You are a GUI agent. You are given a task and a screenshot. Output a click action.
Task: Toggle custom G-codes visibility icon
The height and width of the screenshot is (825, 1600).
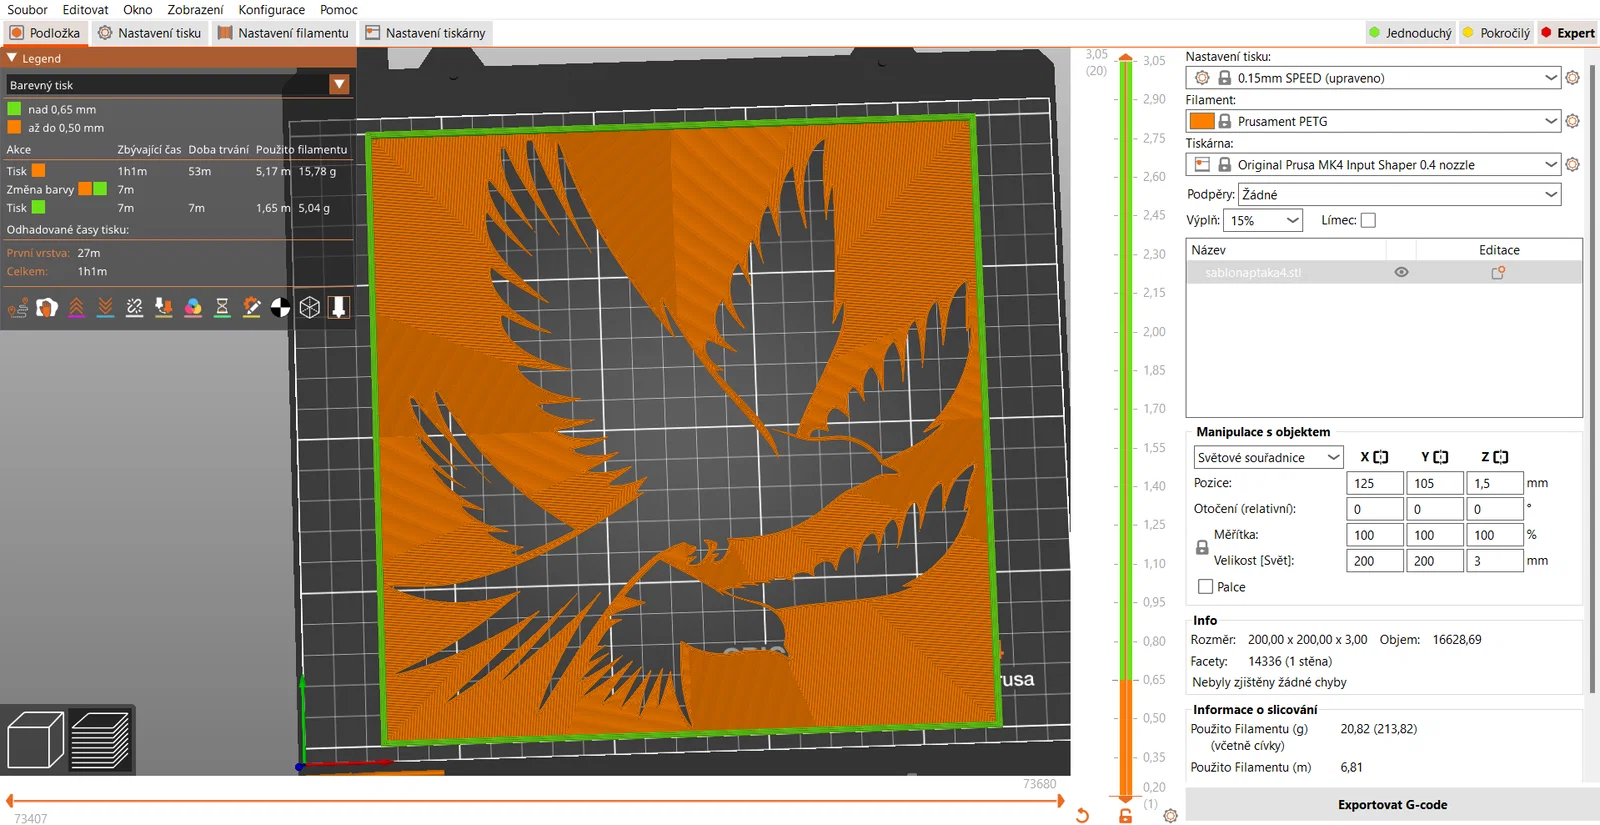(x=251, y=308)
